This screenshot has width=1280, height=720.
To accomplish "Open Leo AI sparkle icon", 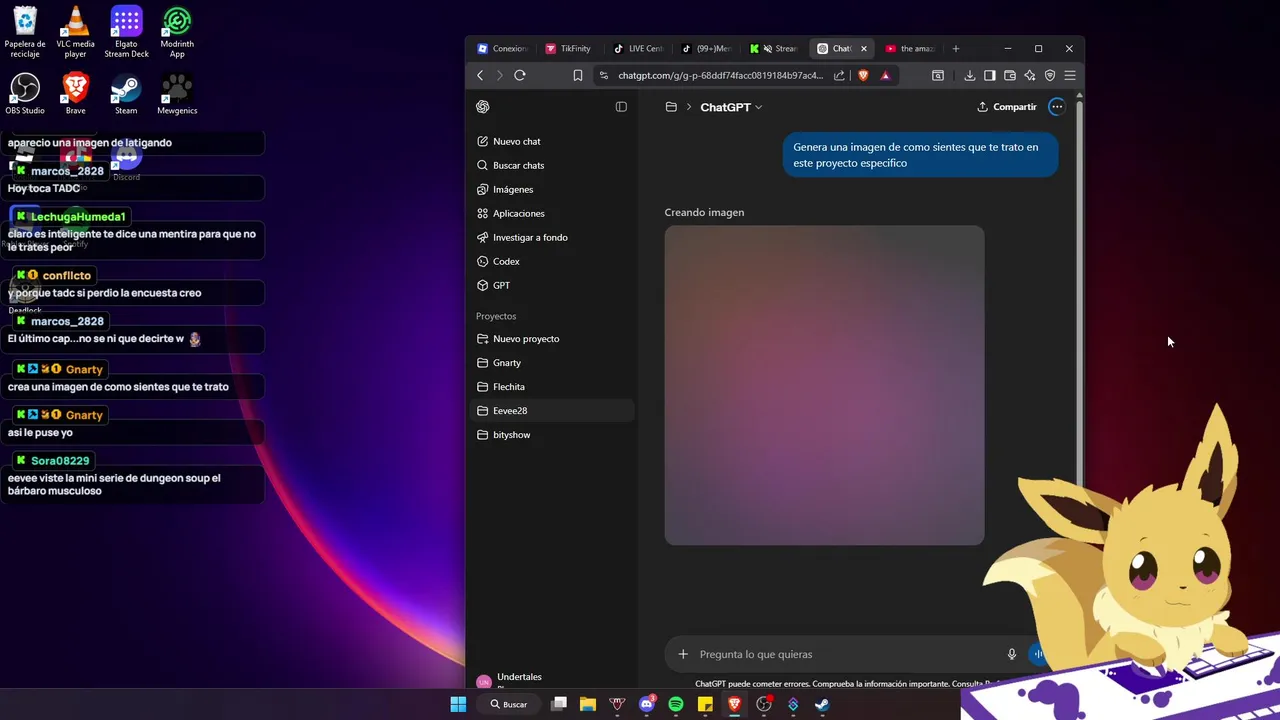I will pos(1030,75).
